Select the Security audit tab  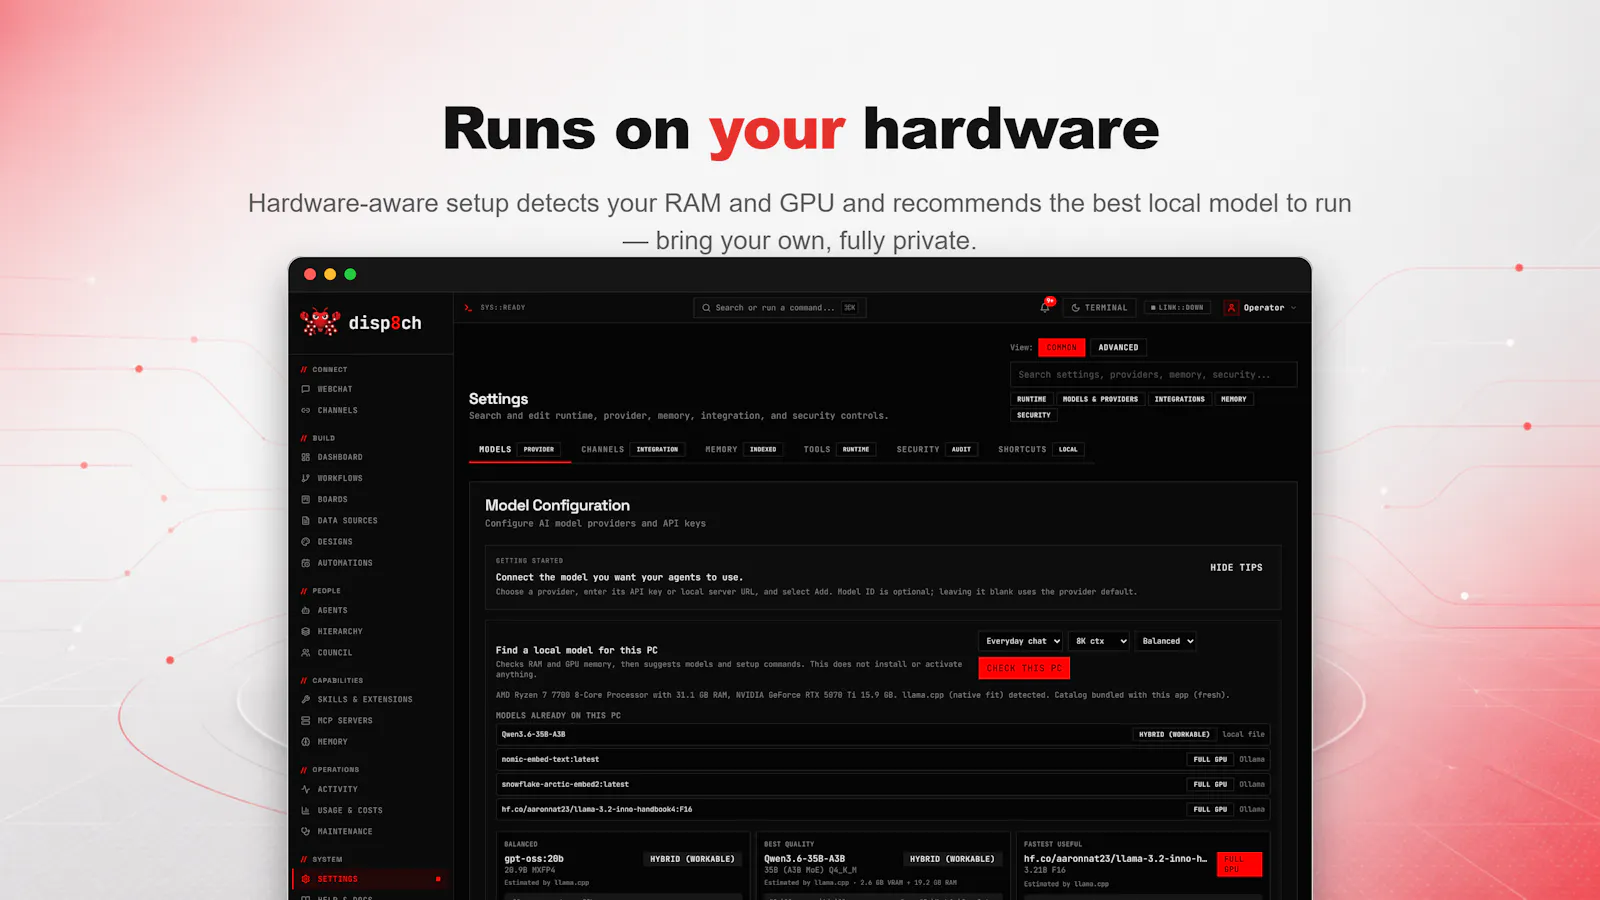(x=936, y=450)
